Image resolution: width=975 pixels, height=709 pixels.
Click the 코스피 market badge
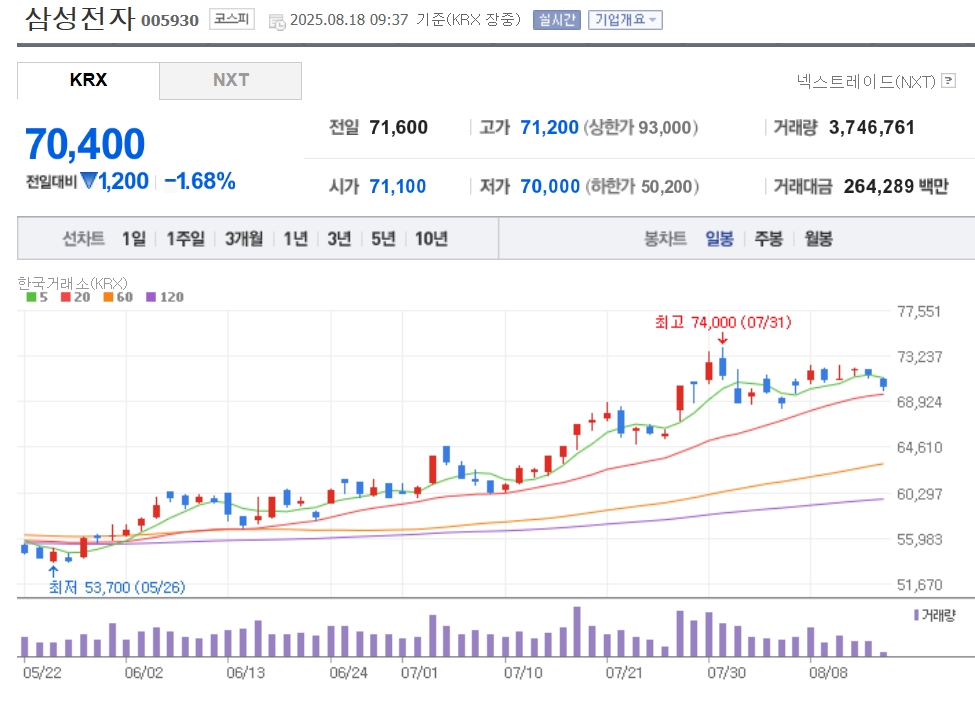pos(231,19)
